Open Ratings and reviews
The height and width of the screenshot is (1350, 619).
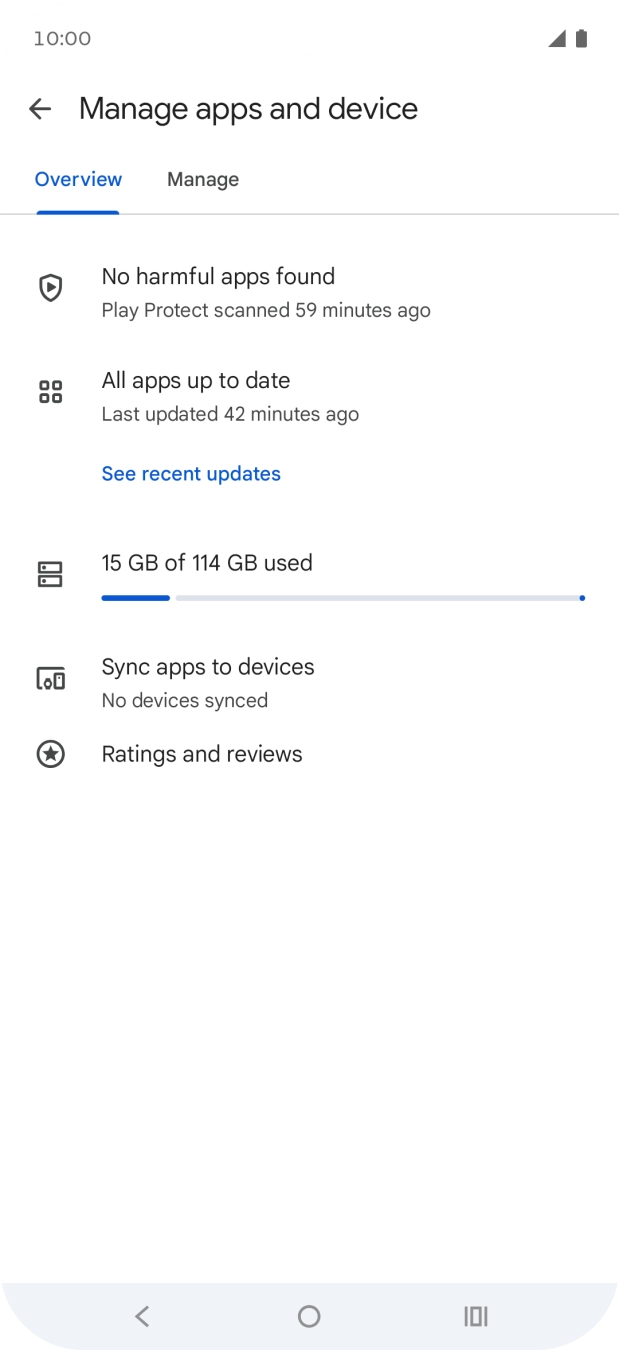coord(309,754)
